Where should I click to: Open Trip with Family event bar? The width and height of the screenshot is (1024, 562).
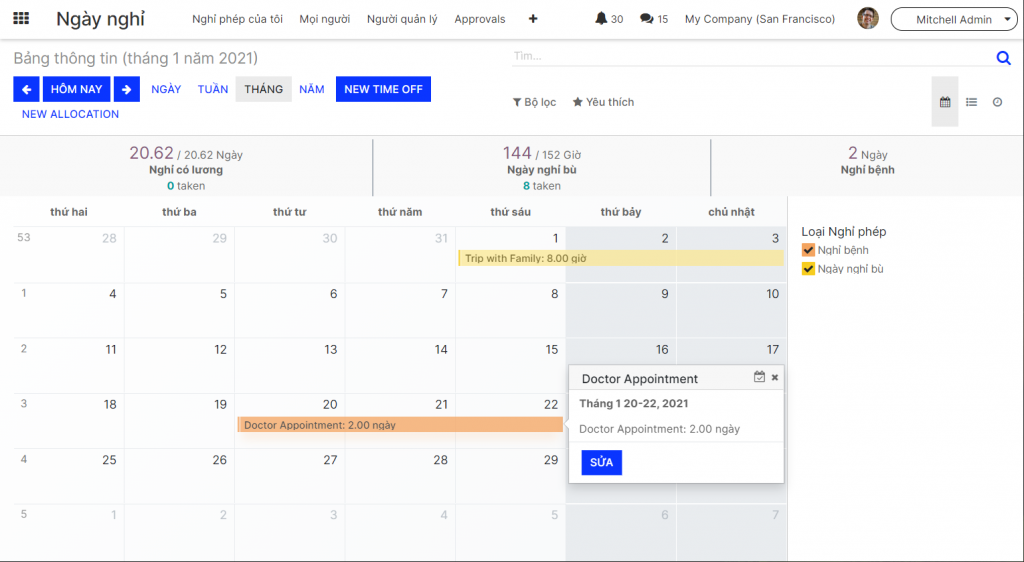(x=621, y=258)
